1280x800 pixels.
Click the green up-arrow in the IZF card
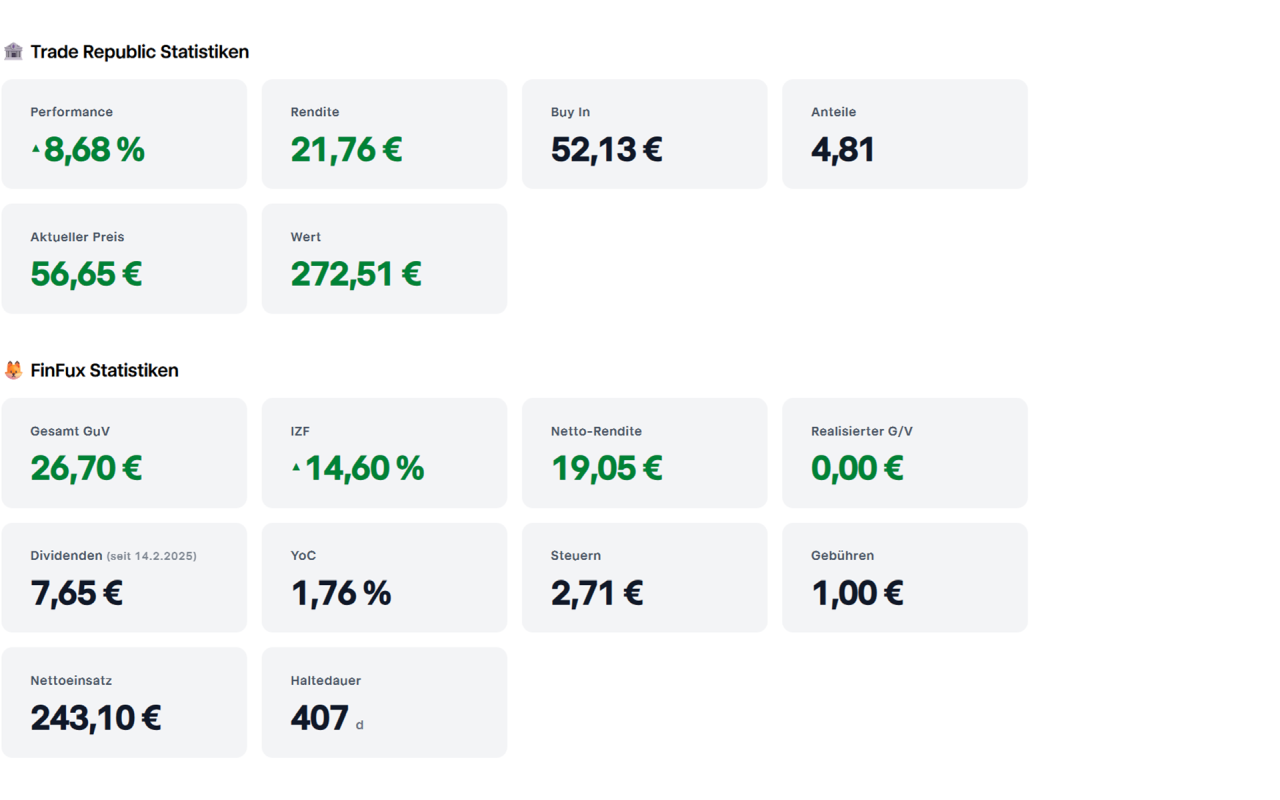(x=296, y=467)
